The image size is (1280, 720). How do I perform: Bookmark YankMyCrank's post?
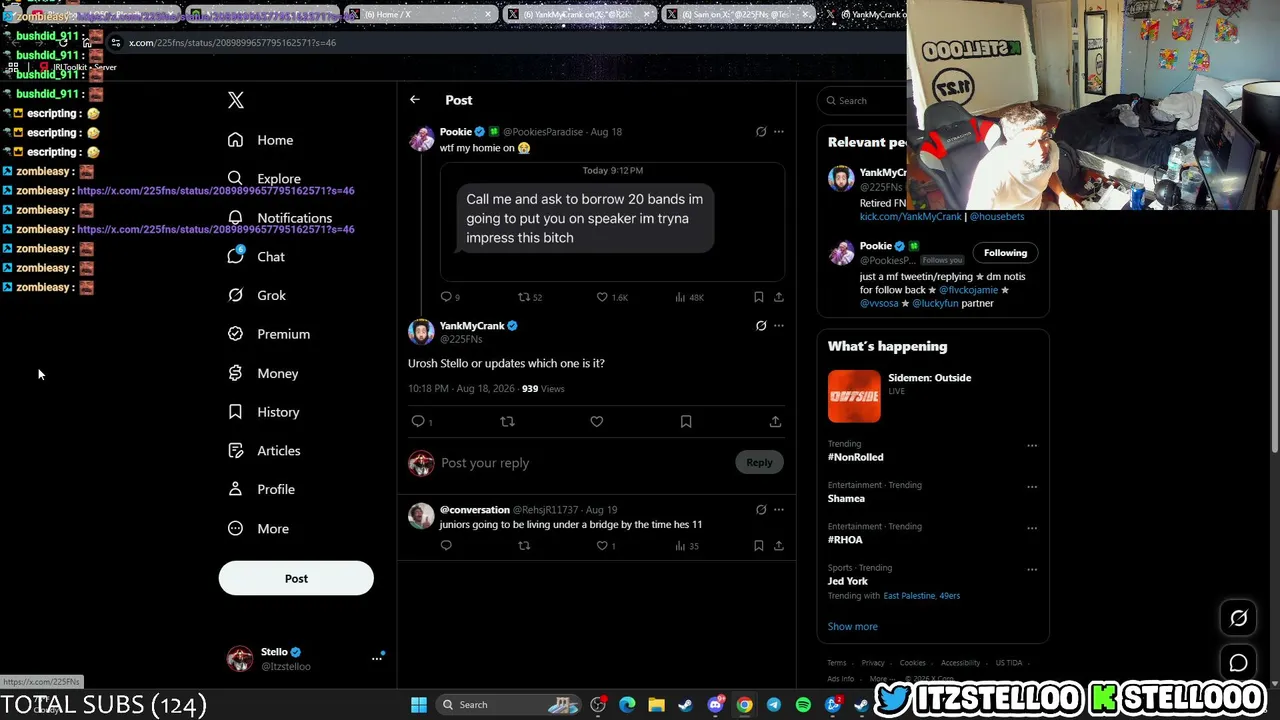point(686,422)
